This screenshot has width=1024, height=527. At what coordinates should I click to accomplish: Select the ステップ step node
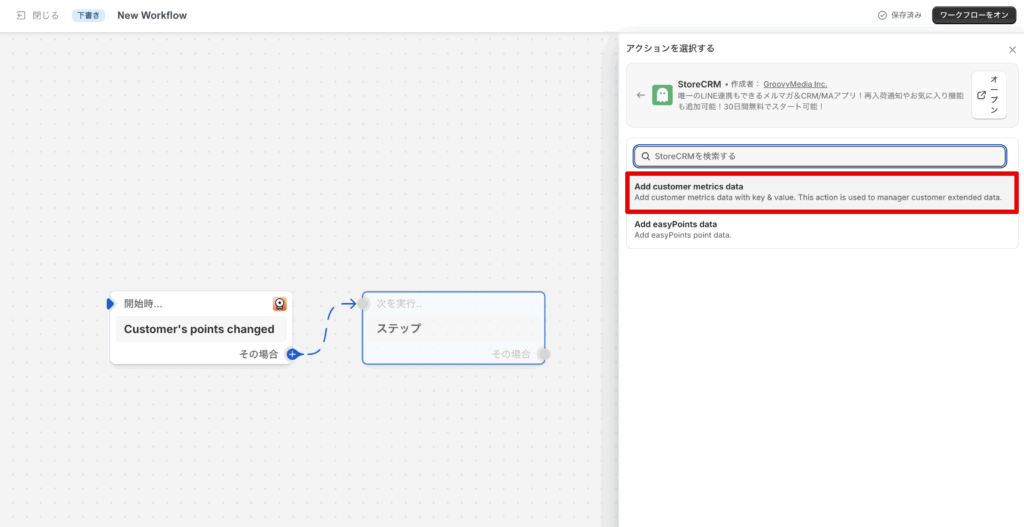pyautogui.click(x=453, y=328)
